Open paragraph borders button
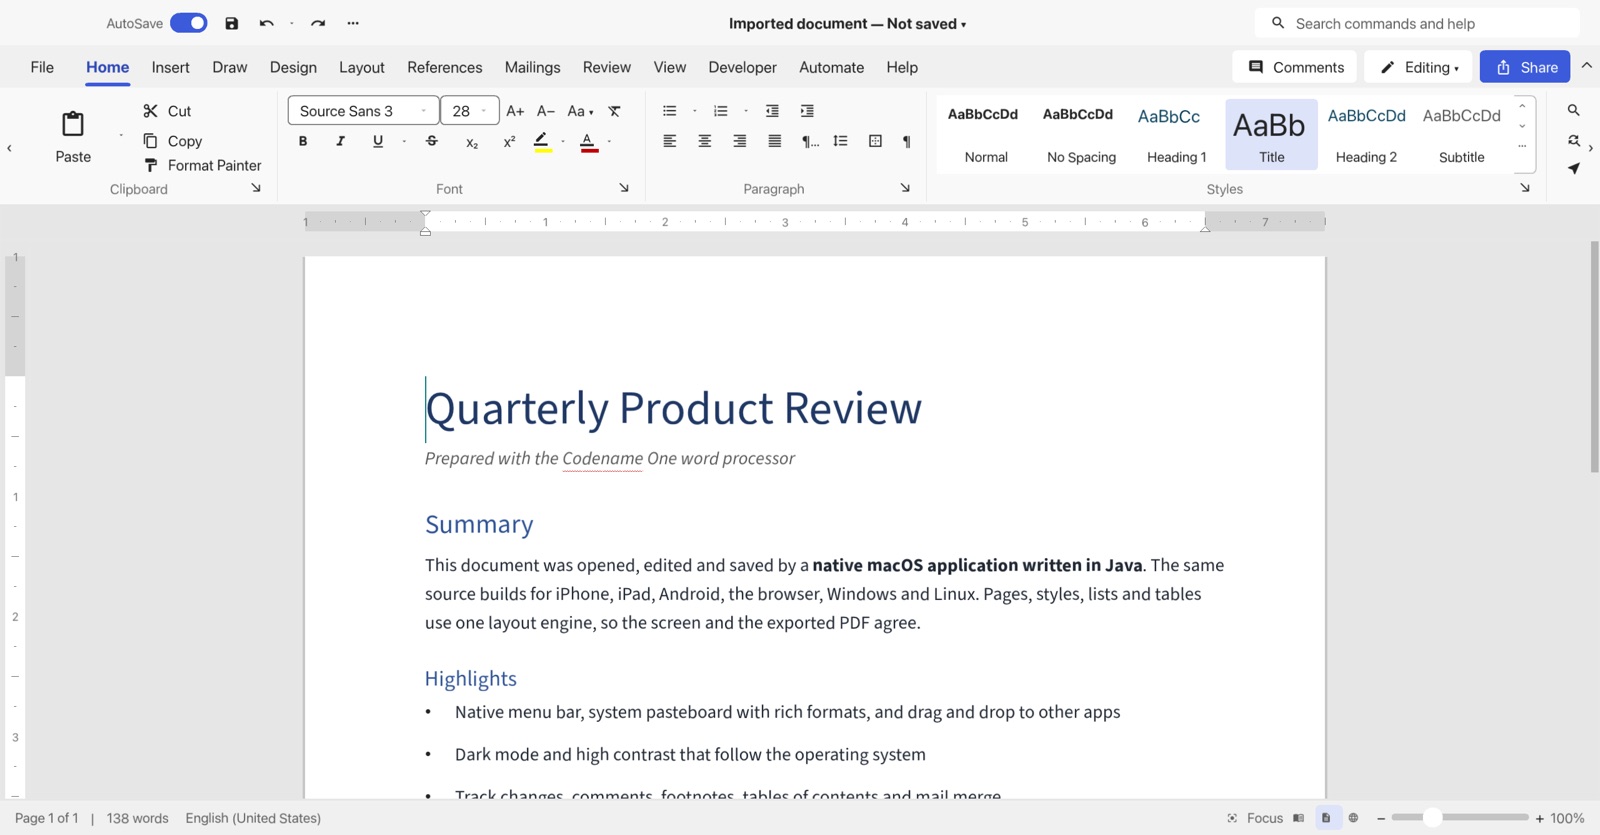The width and height of the screenshot is (1600, 835). coord(876,142)
